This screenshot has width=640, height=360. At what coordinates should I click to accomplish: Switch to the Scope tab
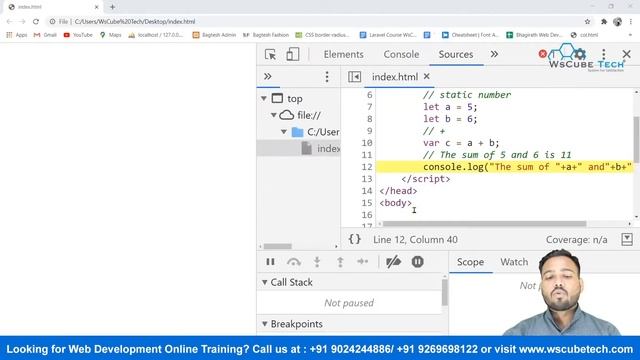(470, 262)
